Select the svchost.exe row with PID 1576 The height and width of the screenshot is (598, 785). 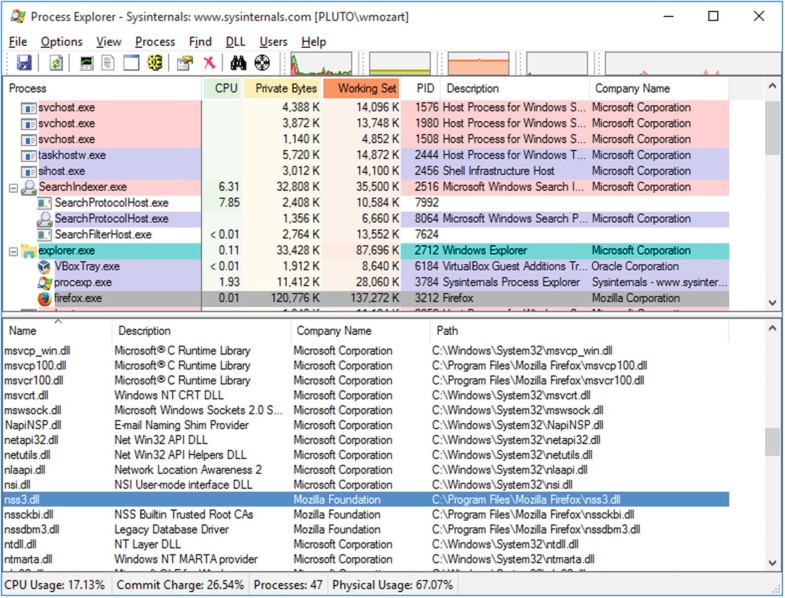coord(366,108)
